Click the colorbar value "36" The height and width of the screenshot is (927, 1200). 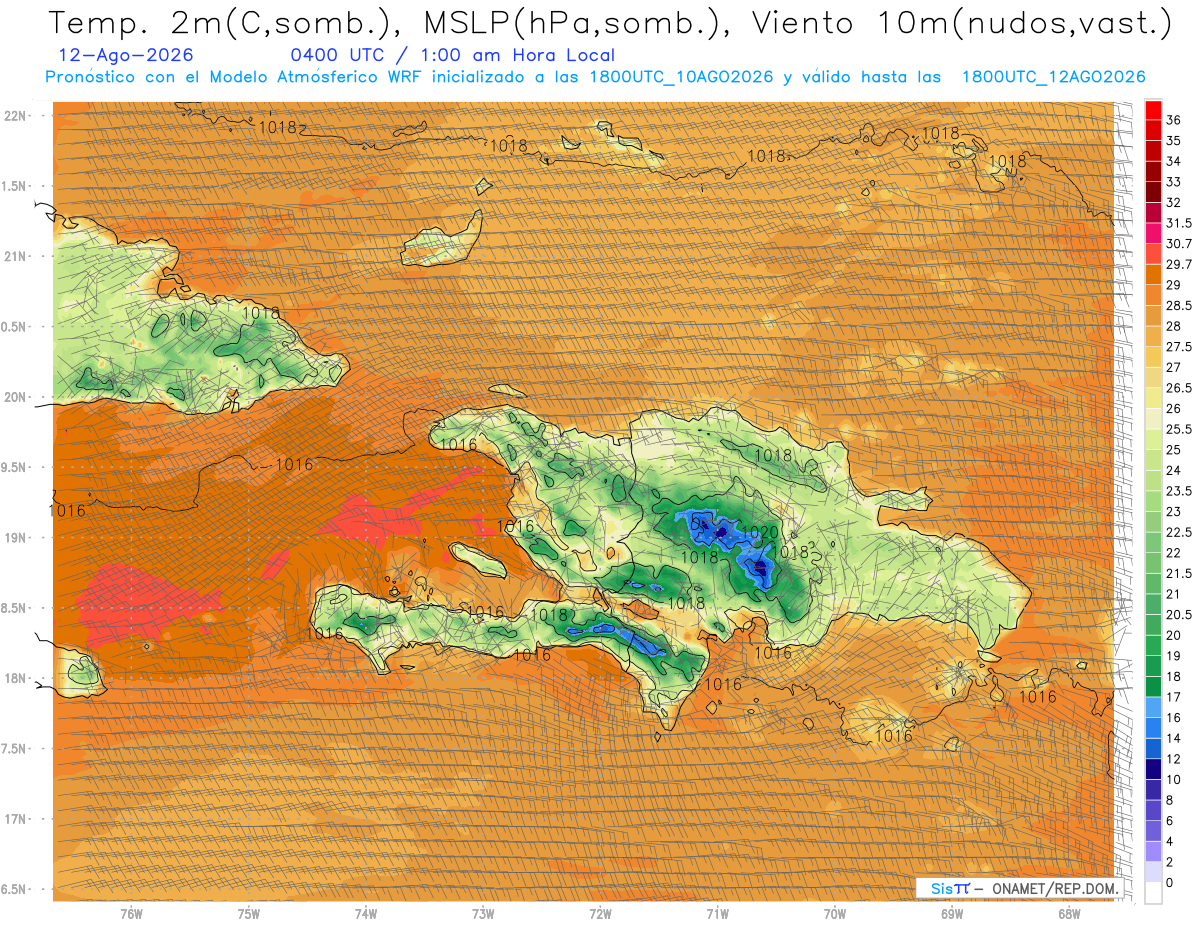[1174, 119]
